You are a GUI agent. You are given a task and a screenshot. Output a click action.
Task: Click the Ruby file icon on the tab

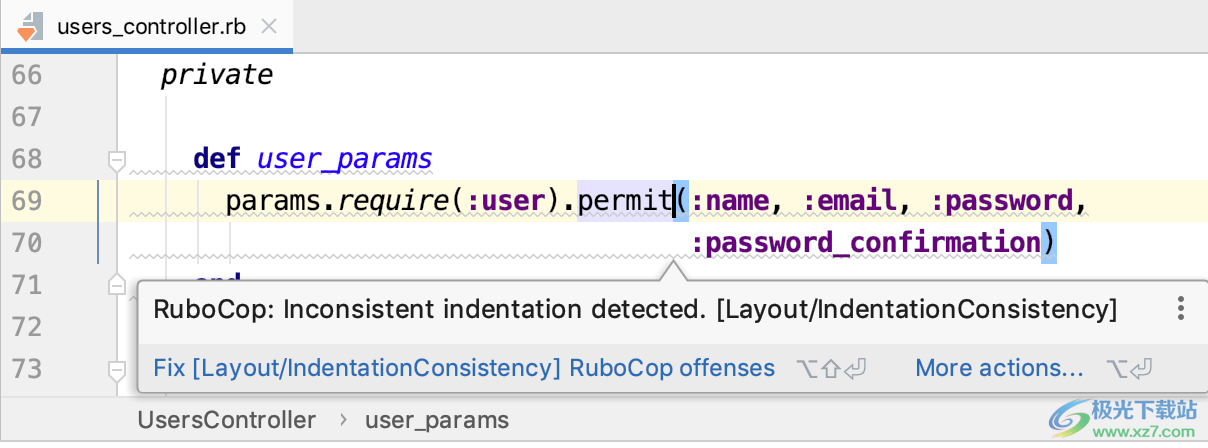point(29,26)
